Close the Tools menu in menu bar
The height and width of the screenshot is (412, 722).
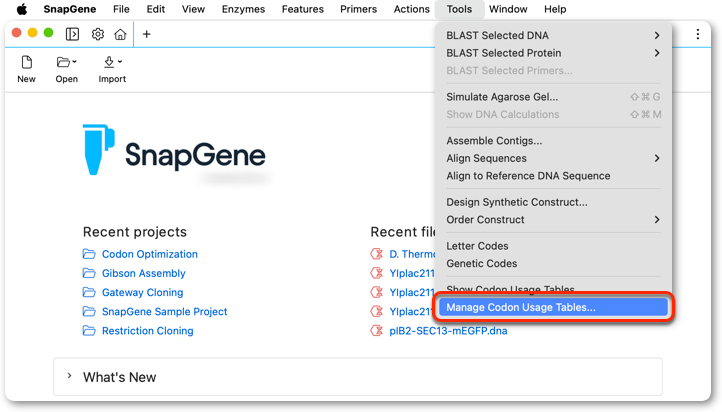pos(459,9)
